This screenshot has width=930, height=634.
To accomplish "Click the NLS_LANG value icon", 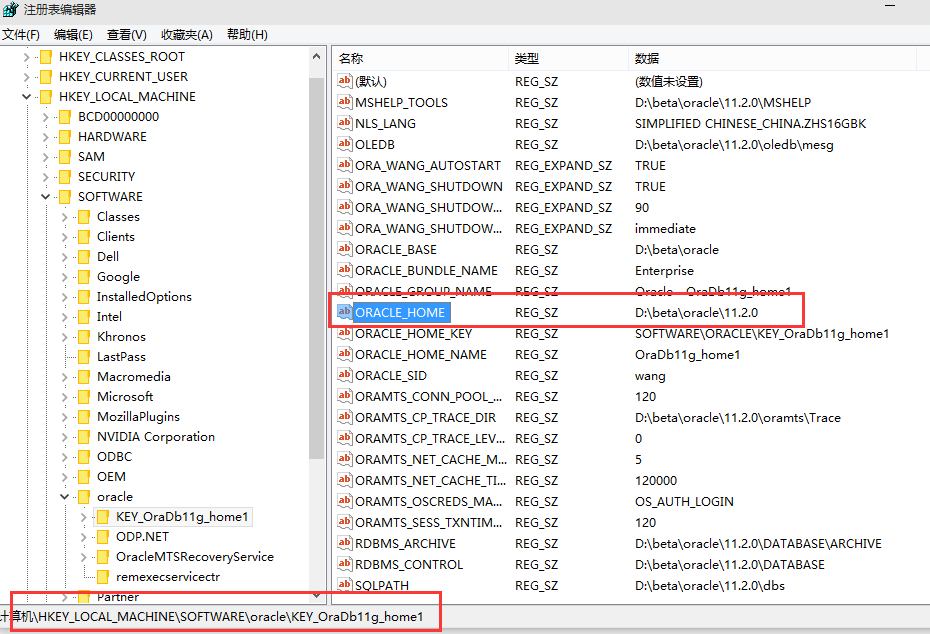I will click(x=345, y=123).
